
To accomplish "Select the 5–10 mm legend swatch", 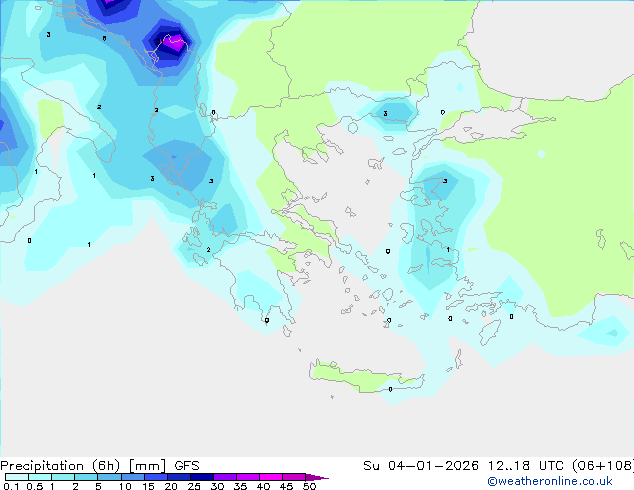I will [109, 477].
